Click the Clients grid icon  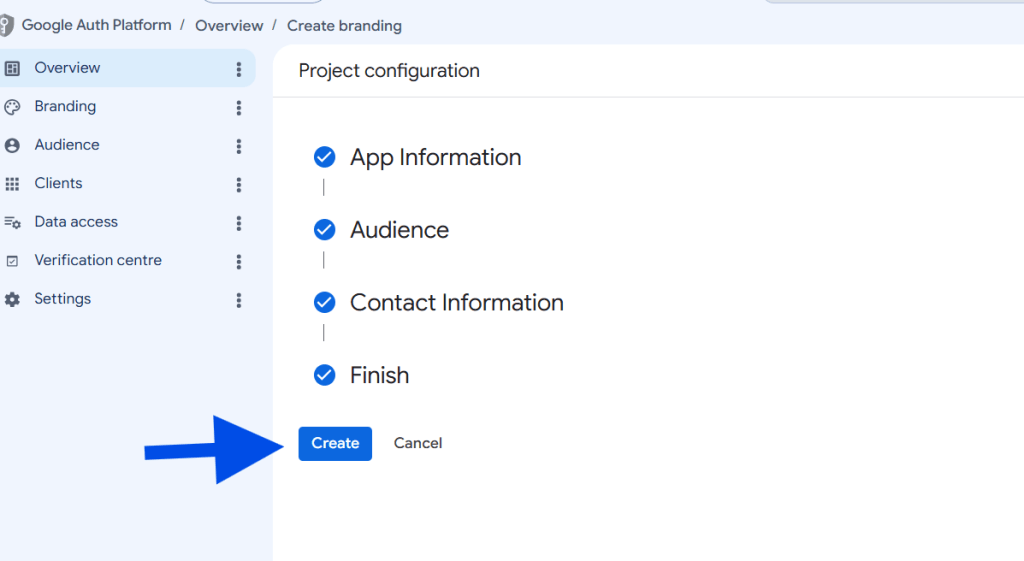12,184
